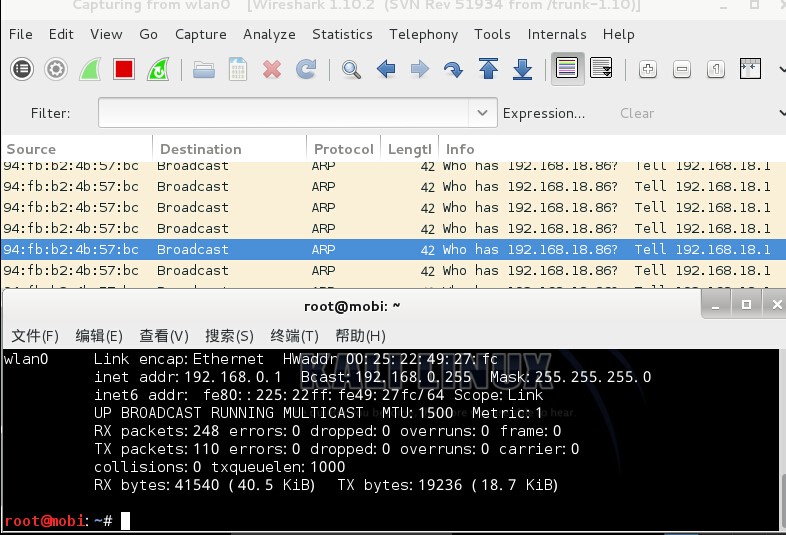Image resolution: width=786 pixels, height=535 pixels.
Task: Click the capture options gear icon
Action: pyautogui.click(x=56, y=70)
